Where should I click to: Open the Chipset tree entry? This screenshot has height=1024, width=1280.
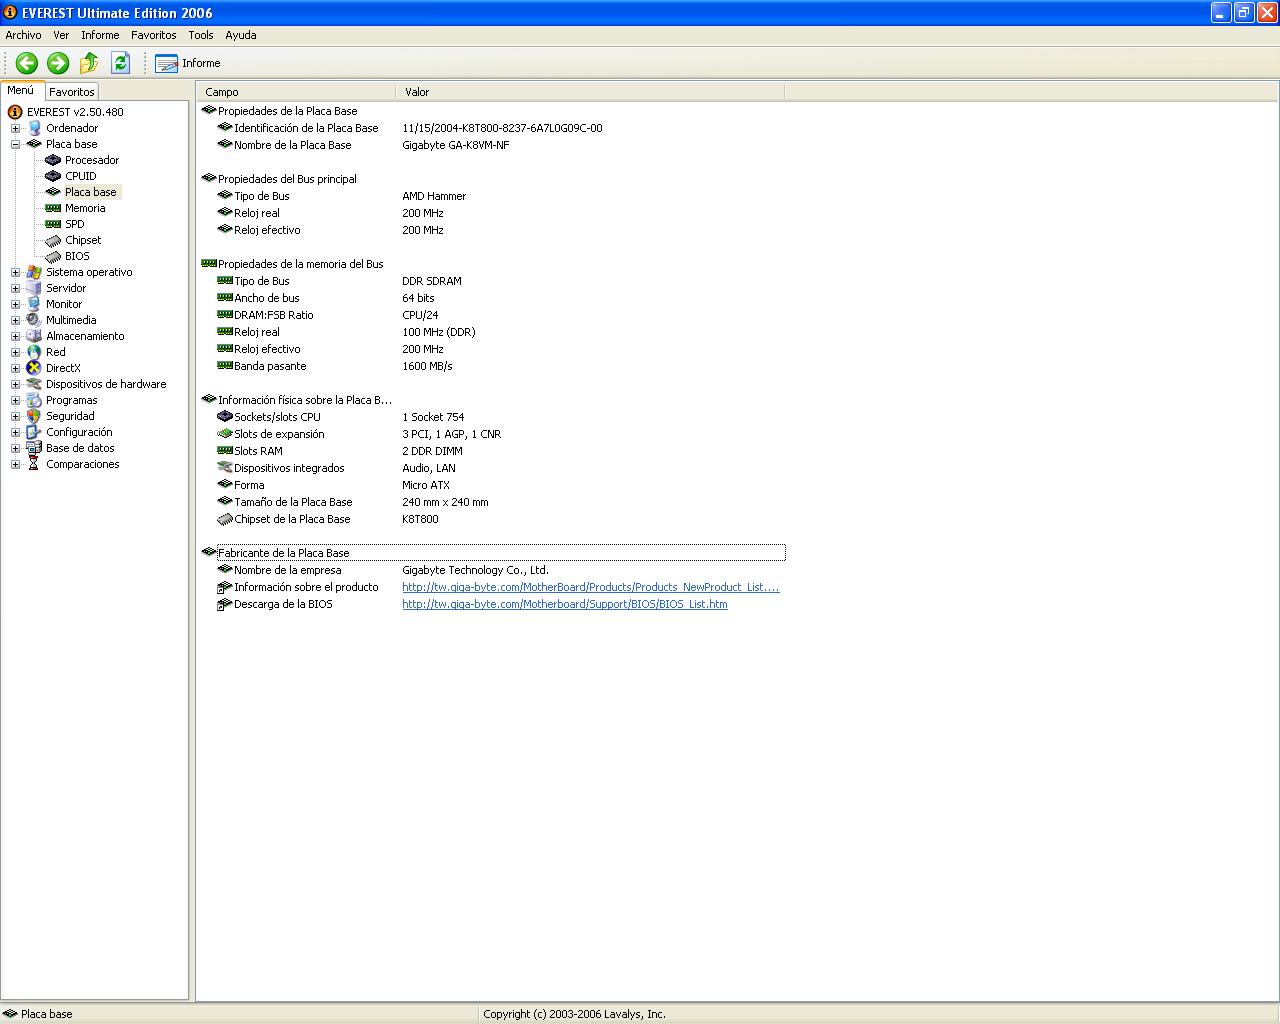[83, 240]
